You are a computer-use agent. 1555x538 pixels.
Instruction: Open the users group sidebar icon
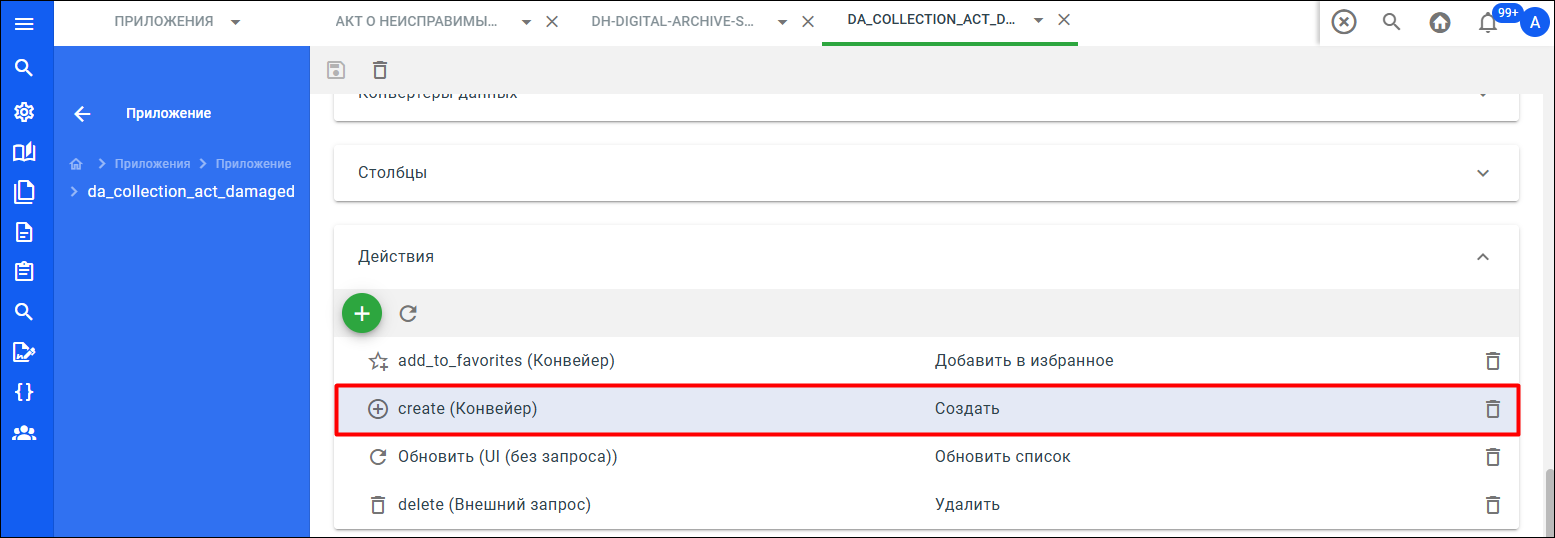tap(24, 433)
